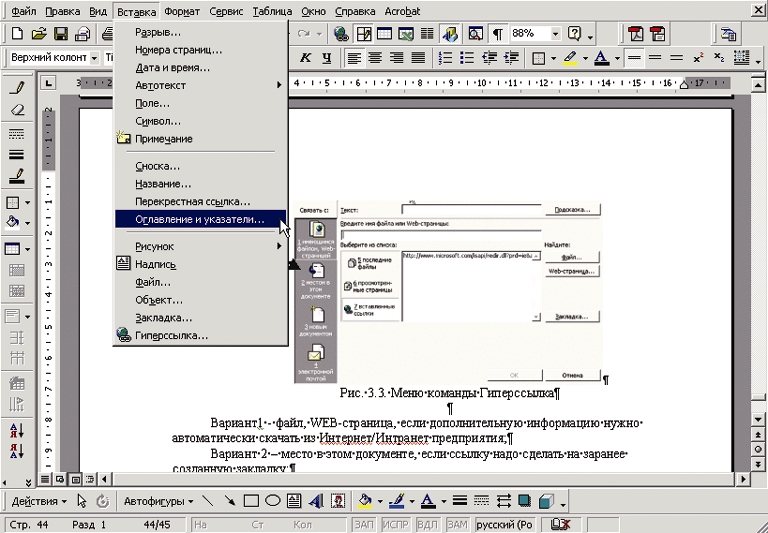The width and height of the screenshot is (768, 533).
Task: Click the drawing Fill Color bucket
Action: point(365,501)
